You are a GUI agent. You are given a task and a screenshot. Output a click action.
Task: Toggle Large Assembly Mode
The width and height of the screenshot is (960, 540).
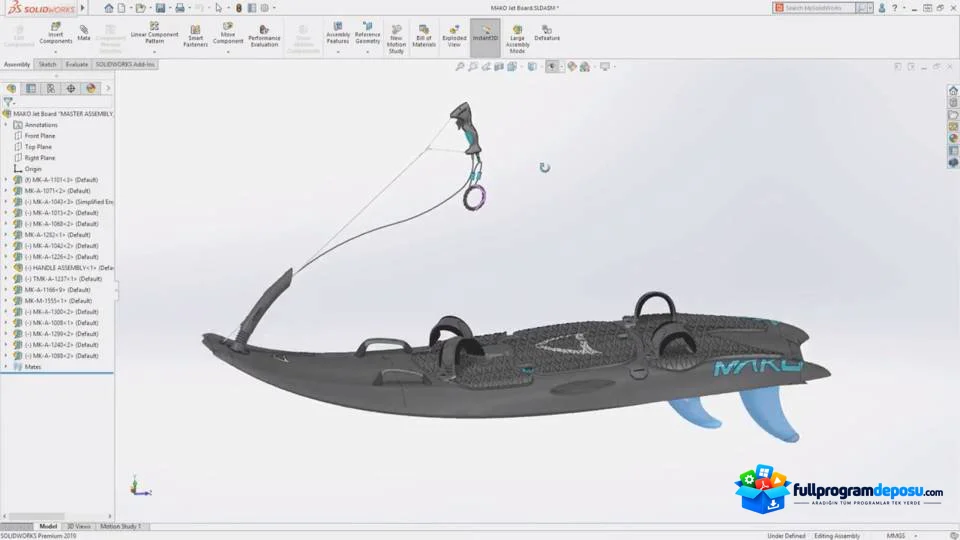(x=517, y=39)
